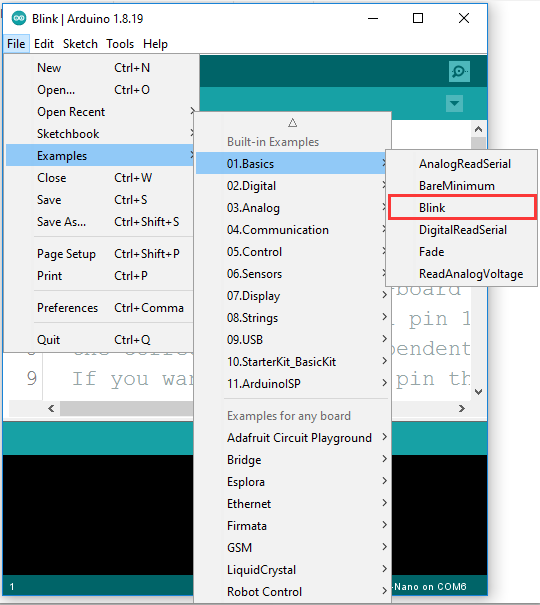540x605 pixels.
Task: Expand the 07.Display examples submenu
Action: (292, 296)
